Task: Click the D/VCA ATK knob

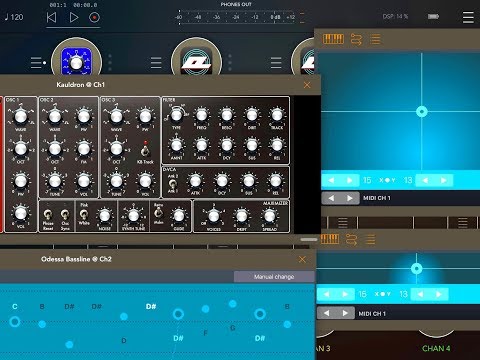Action: point(195,181)
